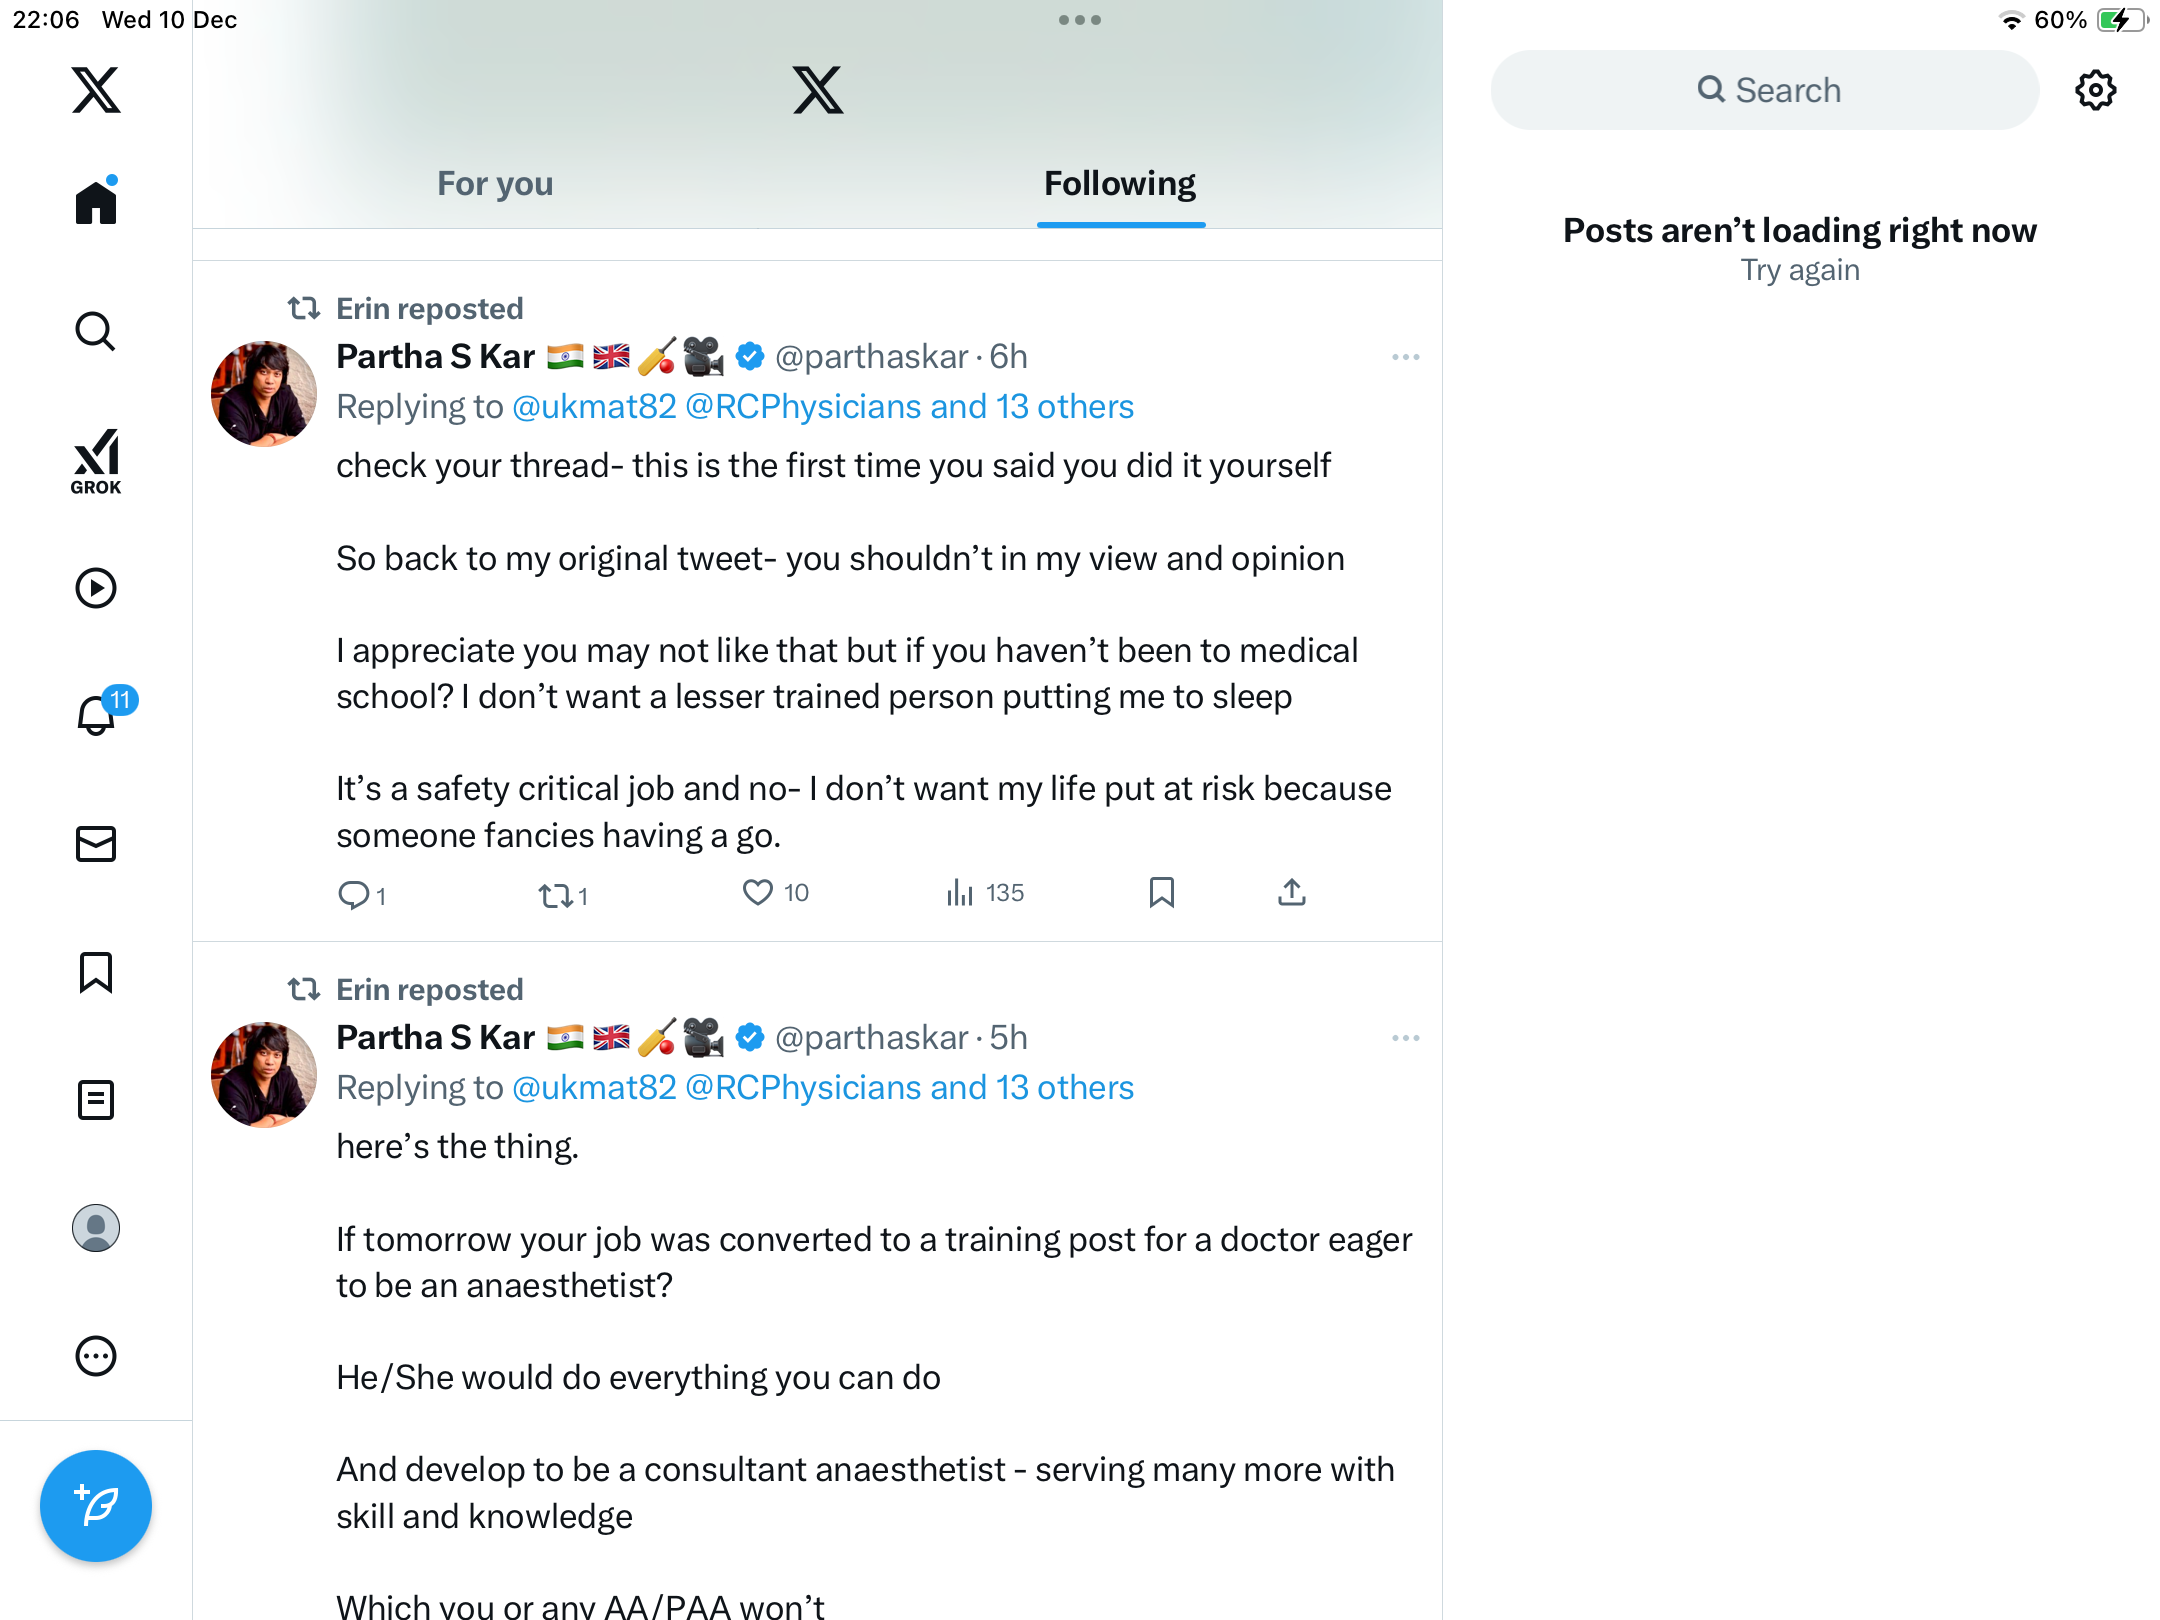Open notifications bell with 11 badge

coord(98,715)
